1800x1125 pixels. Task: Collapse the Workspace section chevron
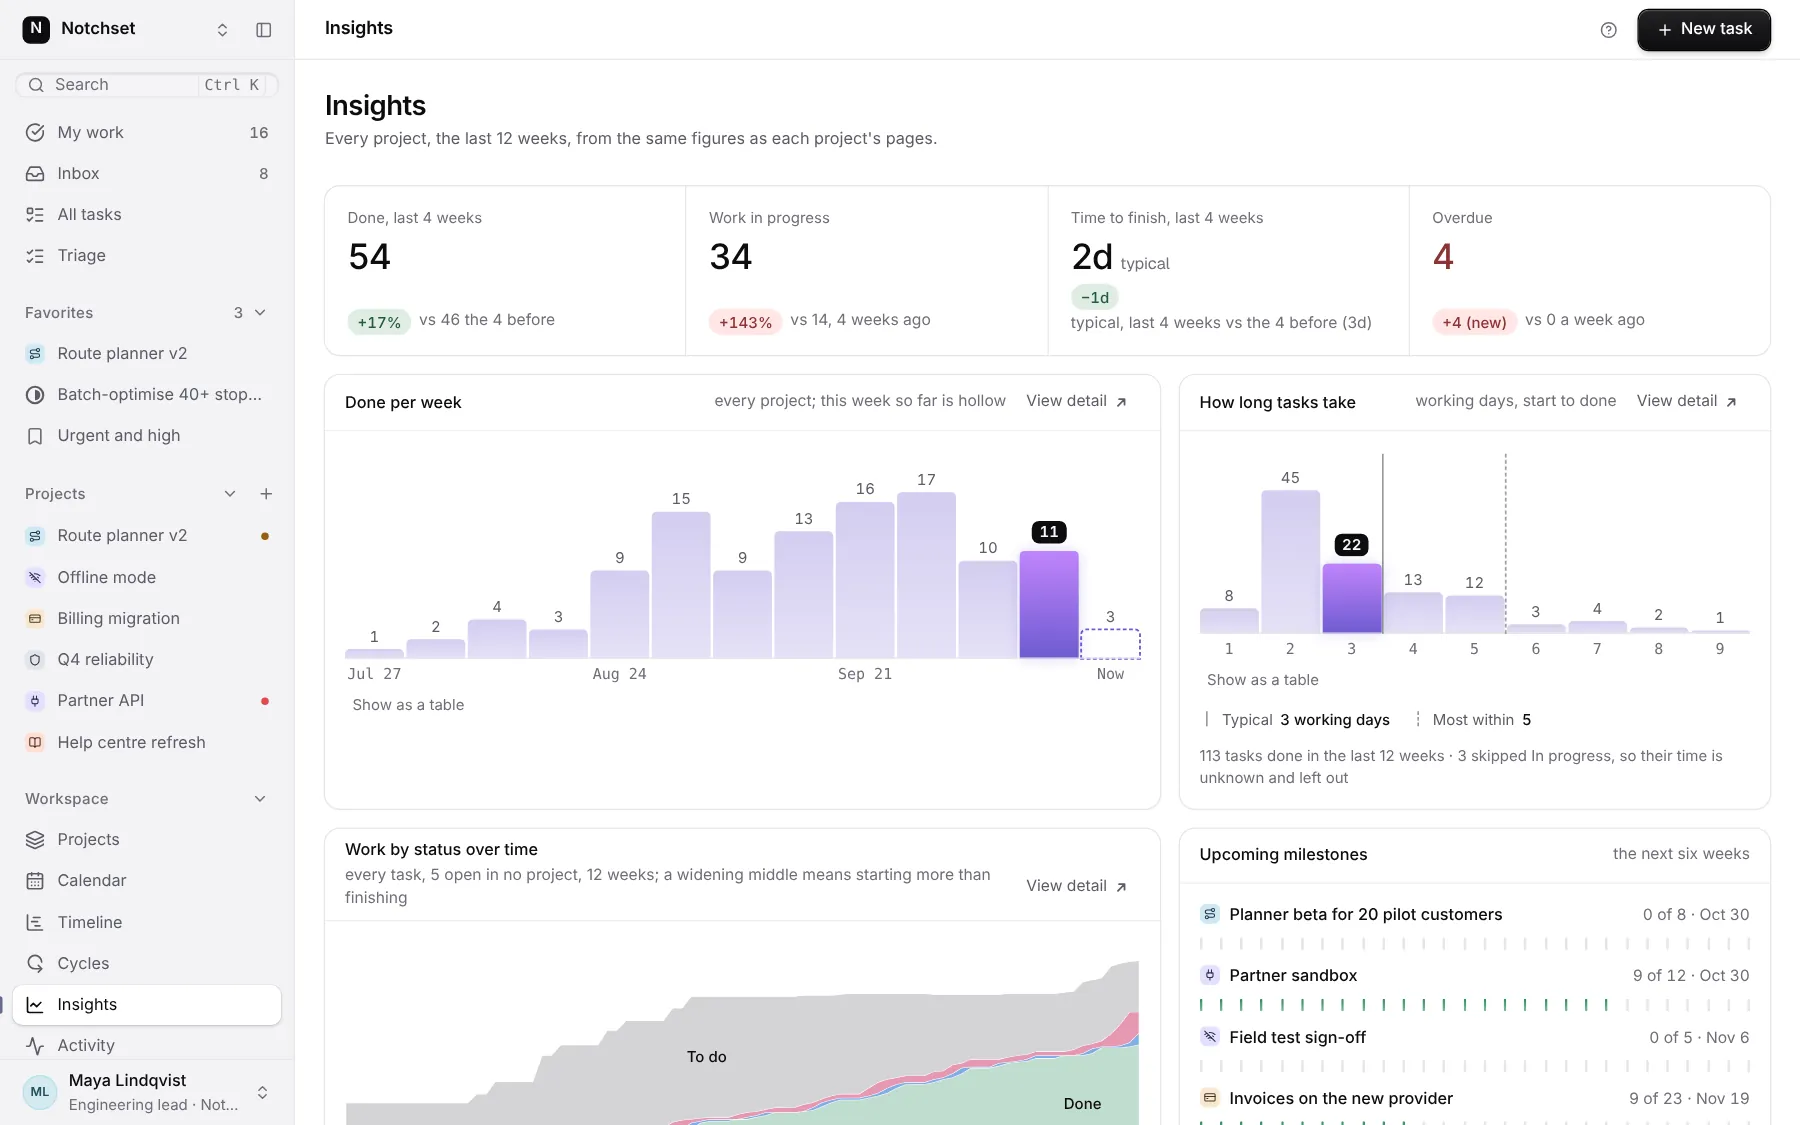[260, 799]
